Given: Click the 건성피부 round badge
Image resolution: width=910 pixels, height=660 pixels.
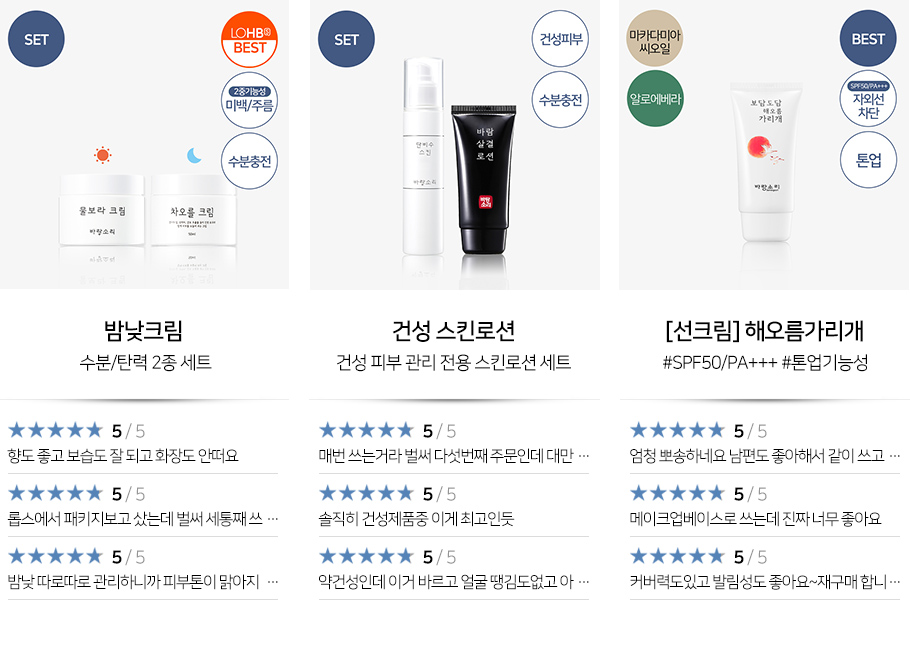Looking at the screenshot, I should point(561,39).
